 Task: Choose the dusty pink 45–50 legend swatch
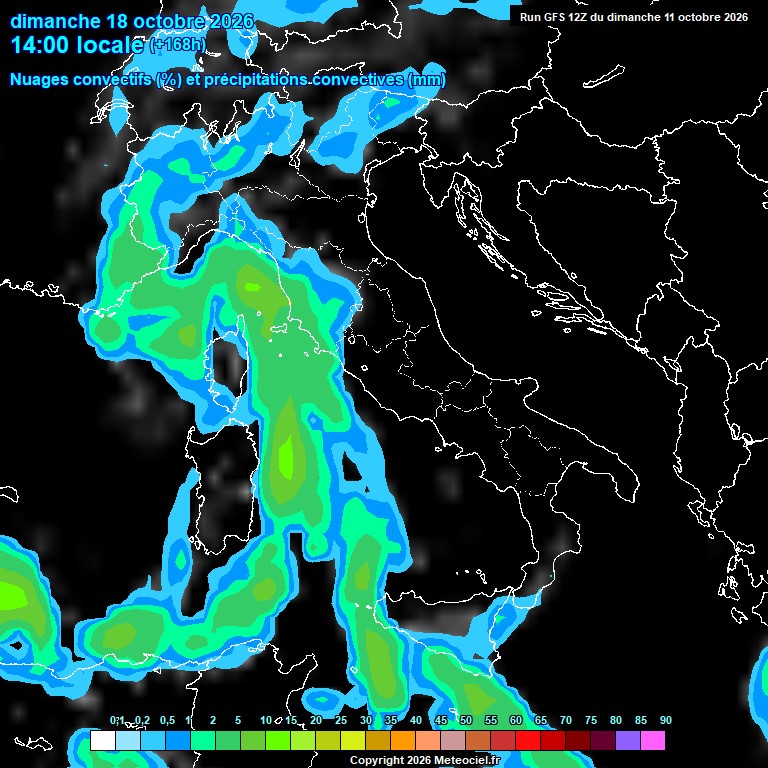pos(453,740)
